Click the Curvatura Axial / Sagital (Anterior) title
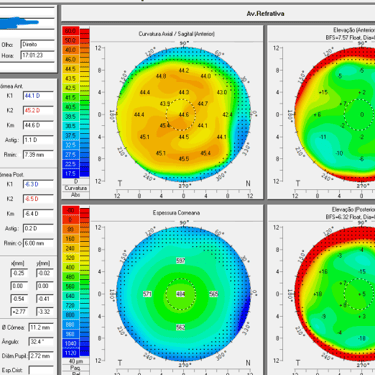375x375 pixels. [177, 34]
